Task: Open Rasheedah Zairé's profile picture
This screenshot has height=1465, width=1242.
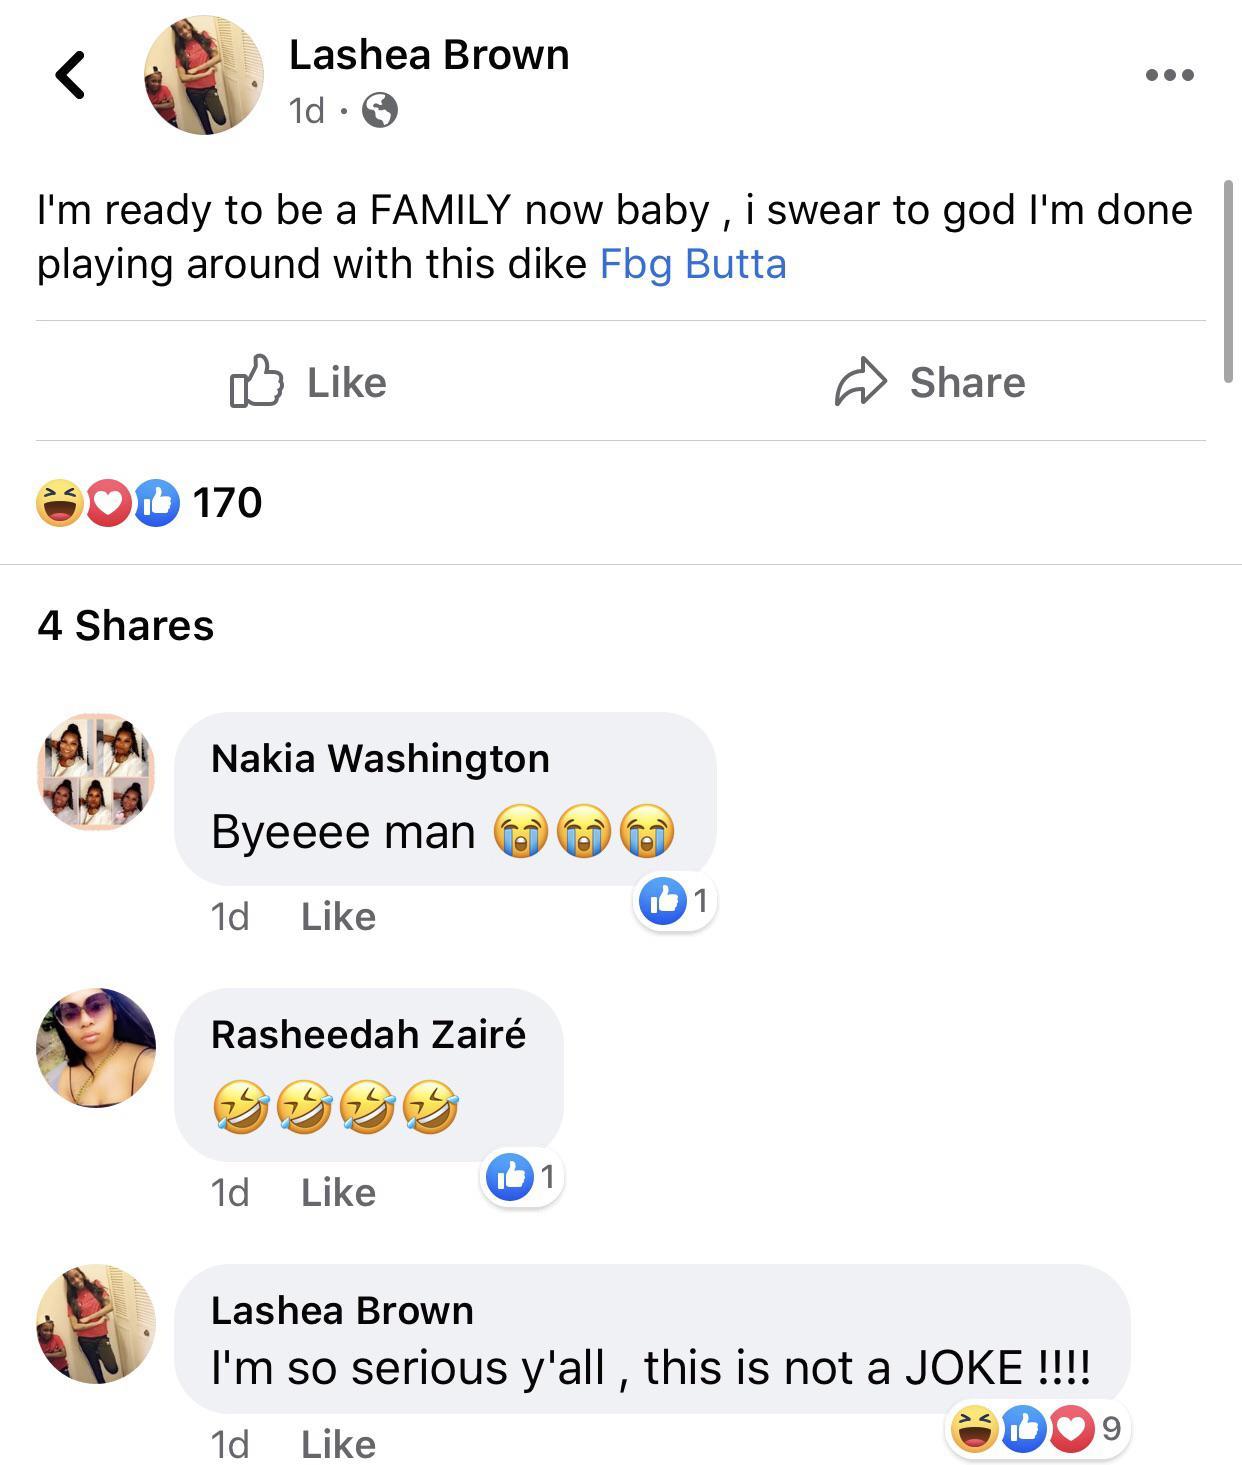Action: pos(96,1047)
